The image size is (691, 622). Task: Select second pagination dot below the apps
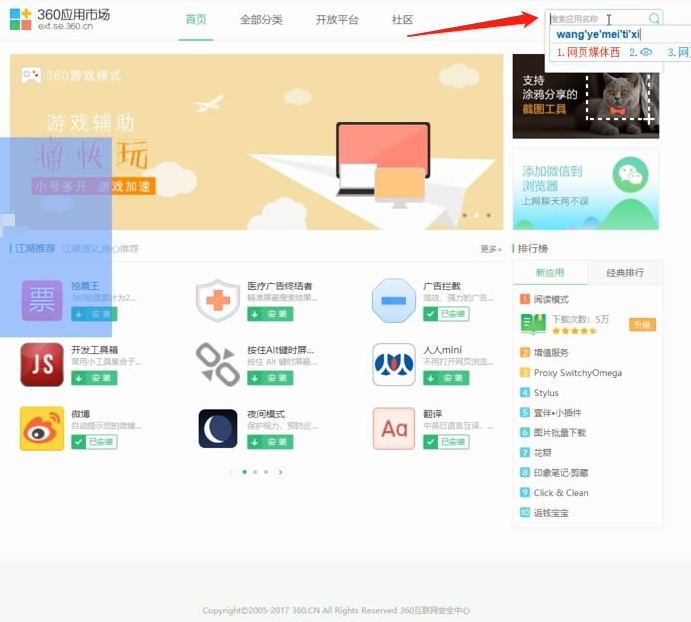pyautogui.click(x=255, y=472)
